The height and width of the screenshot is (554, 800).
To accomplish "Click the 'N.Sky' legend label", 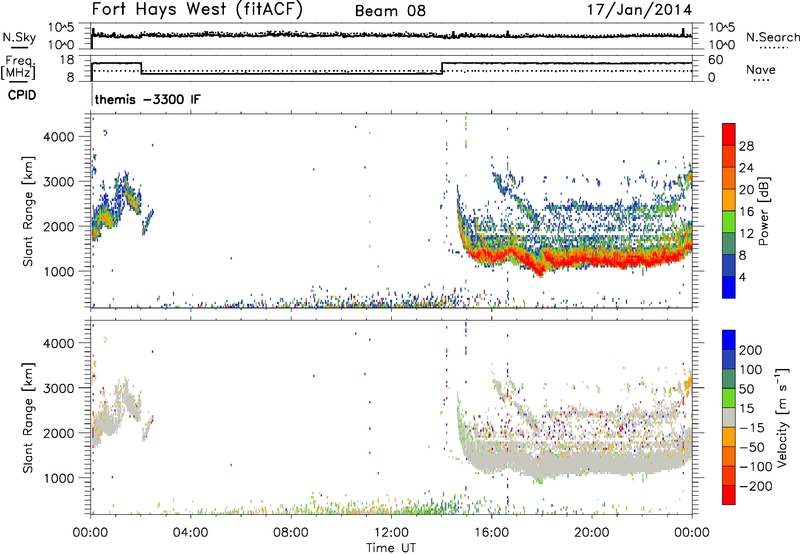I will pos(19,37).
